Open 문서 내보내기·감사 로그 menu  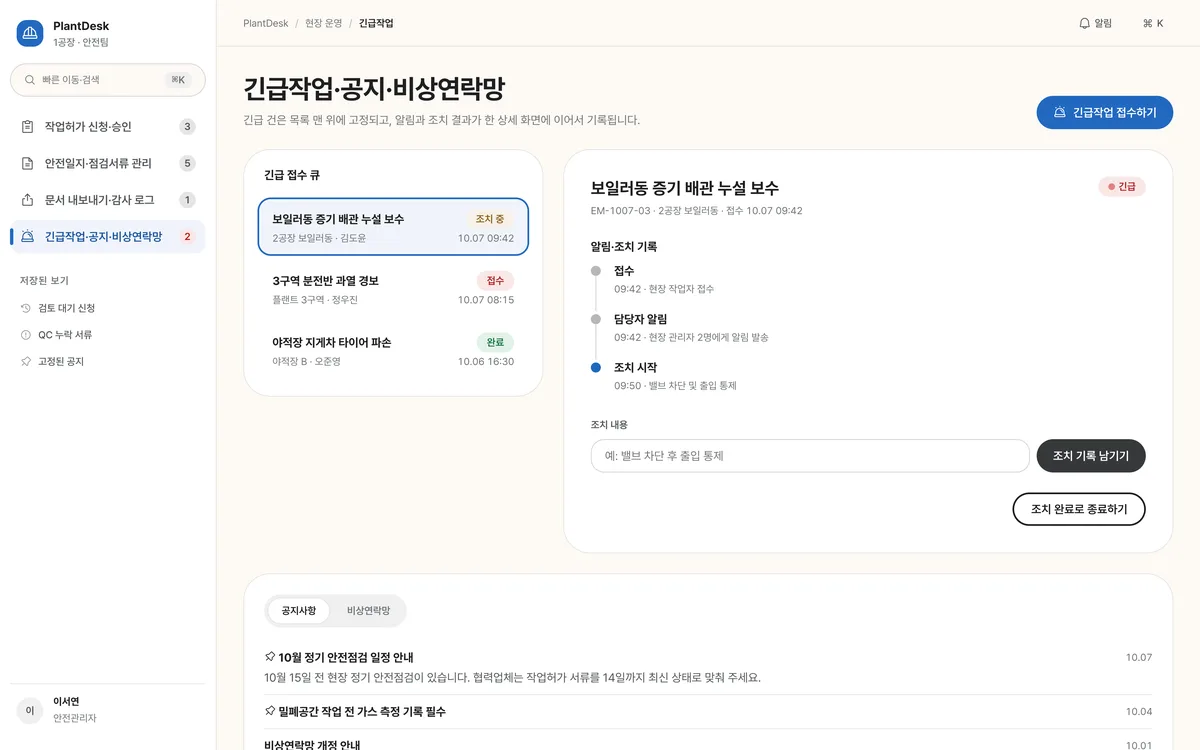point(107,200)
